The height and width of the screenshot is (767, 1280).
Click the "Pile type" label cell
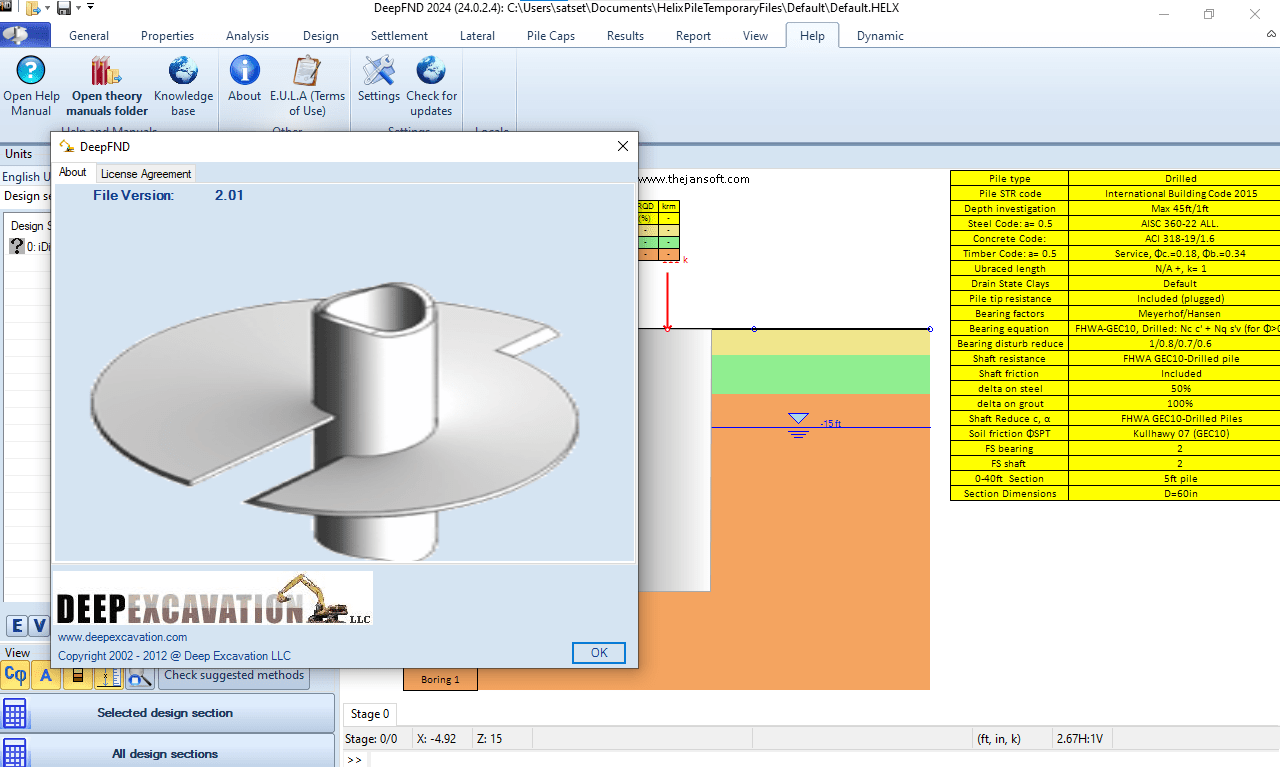(x=1009, y=179)
